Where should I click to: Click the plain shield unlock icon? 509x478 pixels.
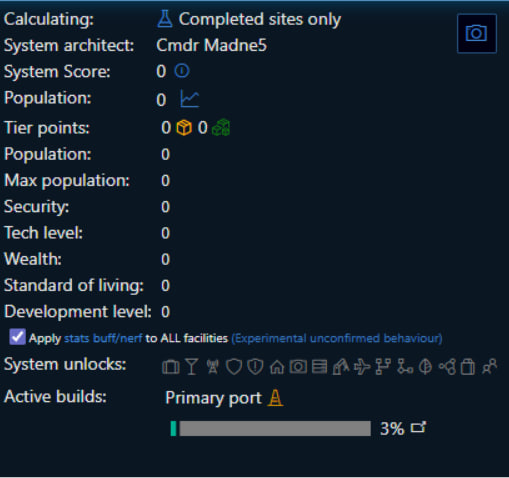pos(234,367)
